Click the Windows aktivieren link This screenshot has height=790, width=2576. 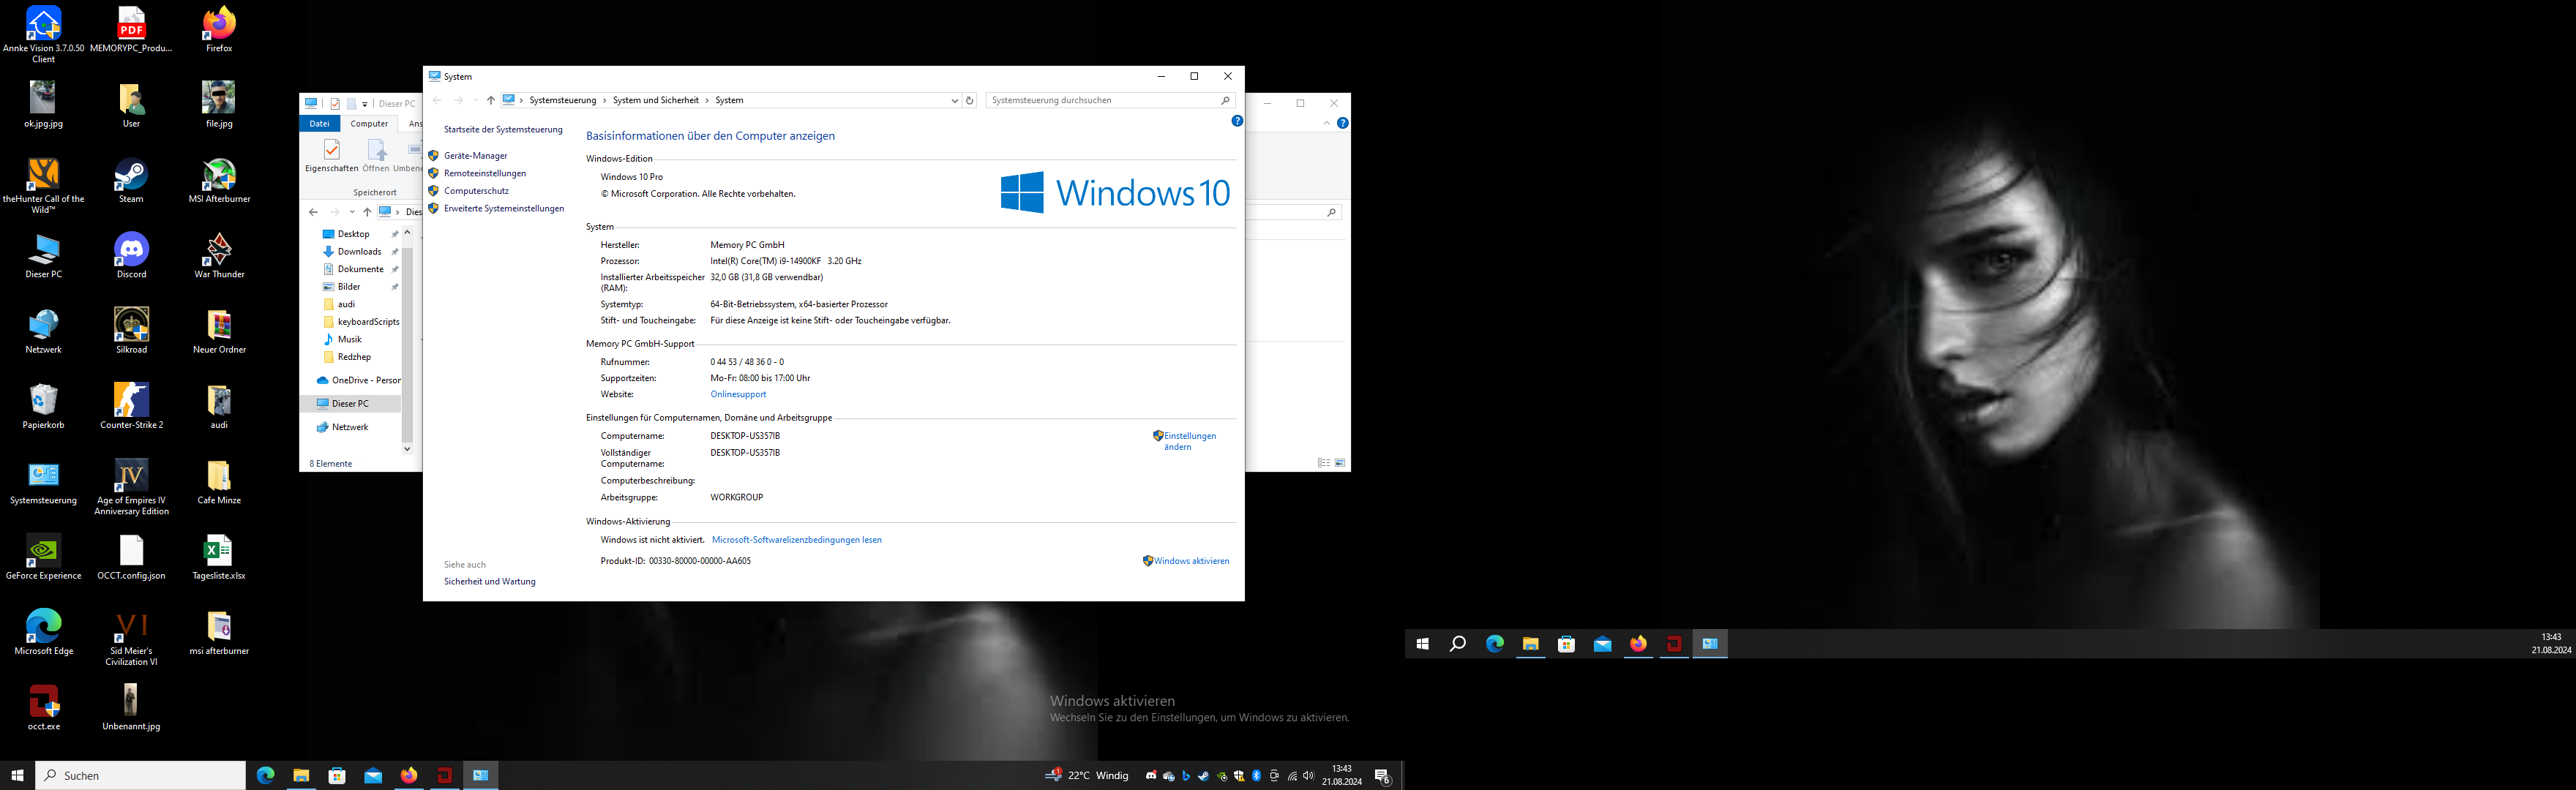pos(1191,561)
